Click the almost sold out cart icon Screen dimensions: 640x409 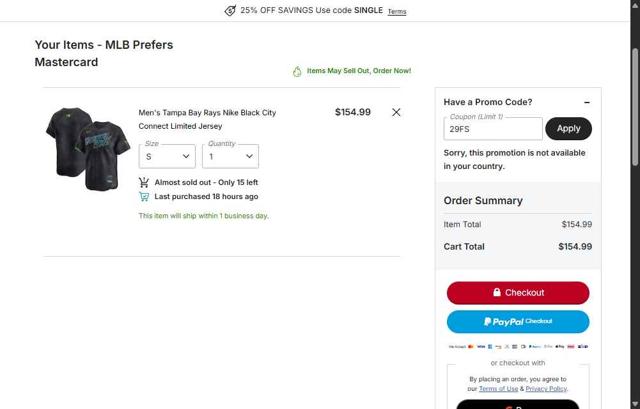pyautogui.click(x=144, y=182)
